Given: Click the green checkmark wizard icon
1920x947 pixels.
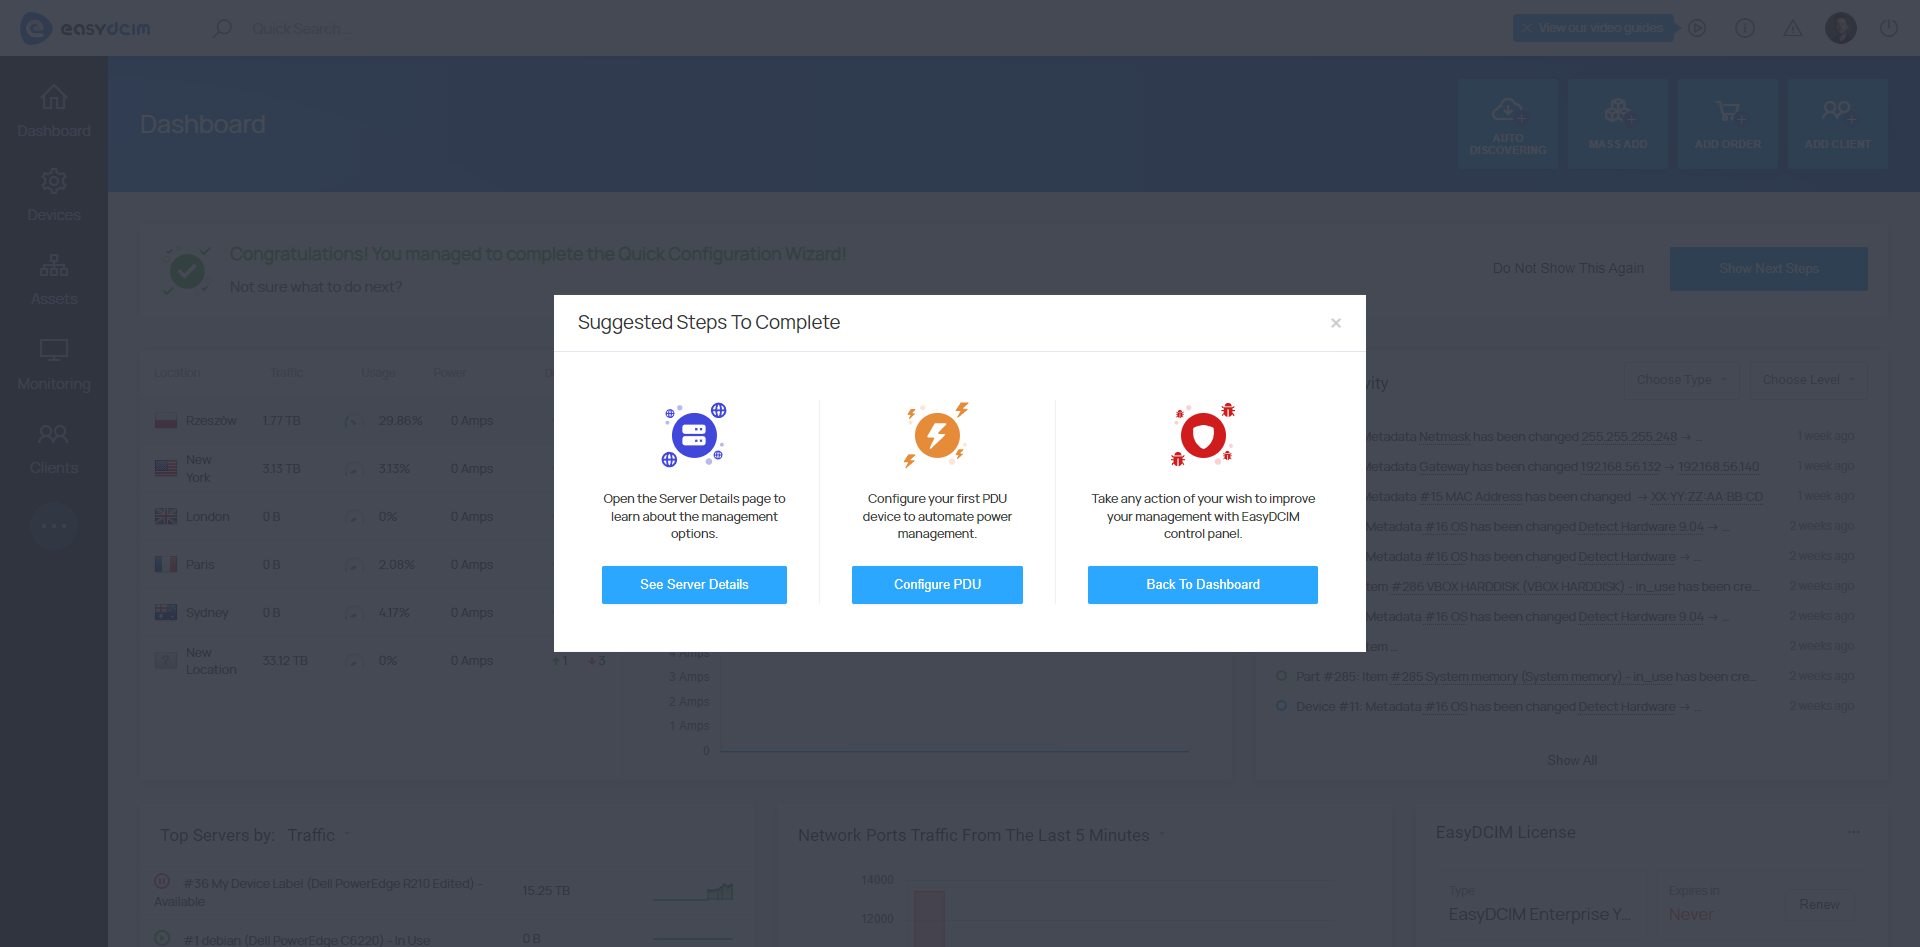Looking at the screenshot, I should tap(187, 270).
